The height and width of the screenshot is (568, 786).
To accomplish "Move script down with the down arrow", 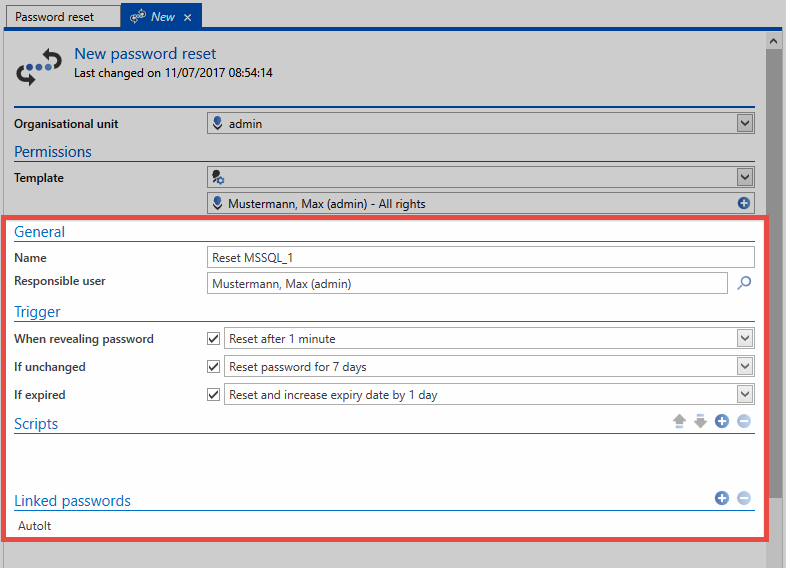I will [700, 421].
